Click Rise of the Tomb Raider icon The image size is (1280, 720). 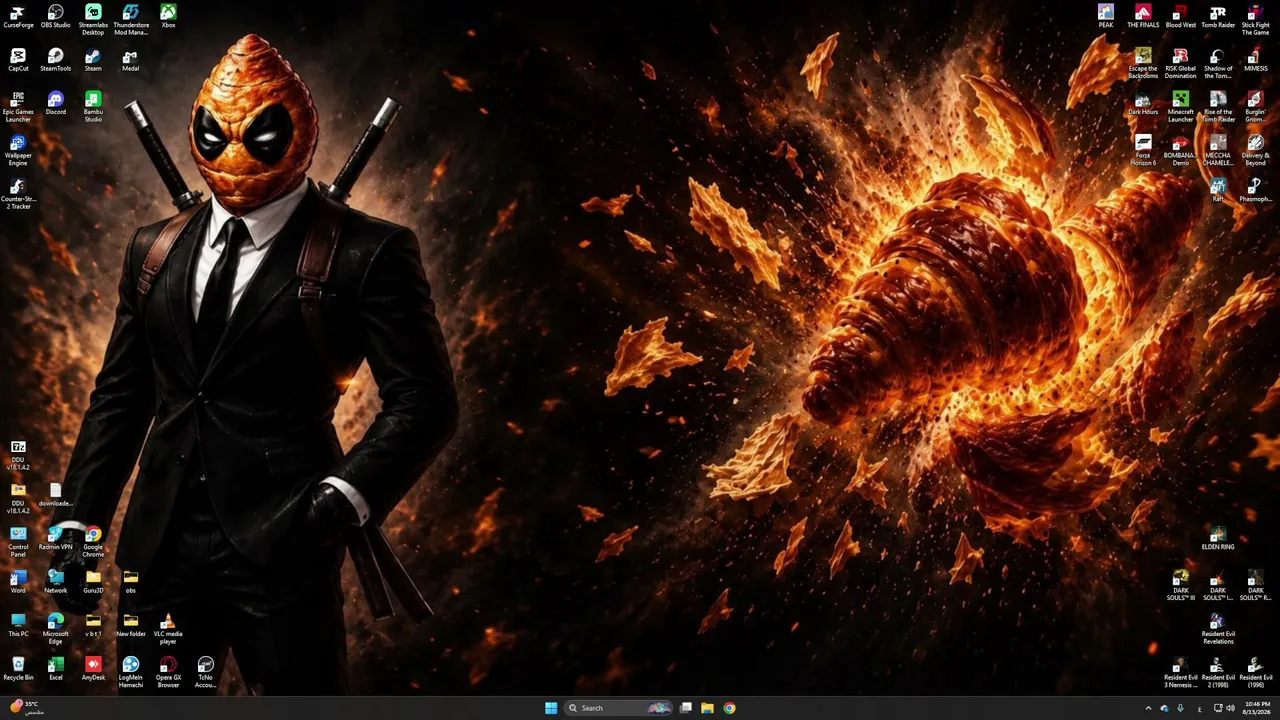click(x=1218, y=107)
